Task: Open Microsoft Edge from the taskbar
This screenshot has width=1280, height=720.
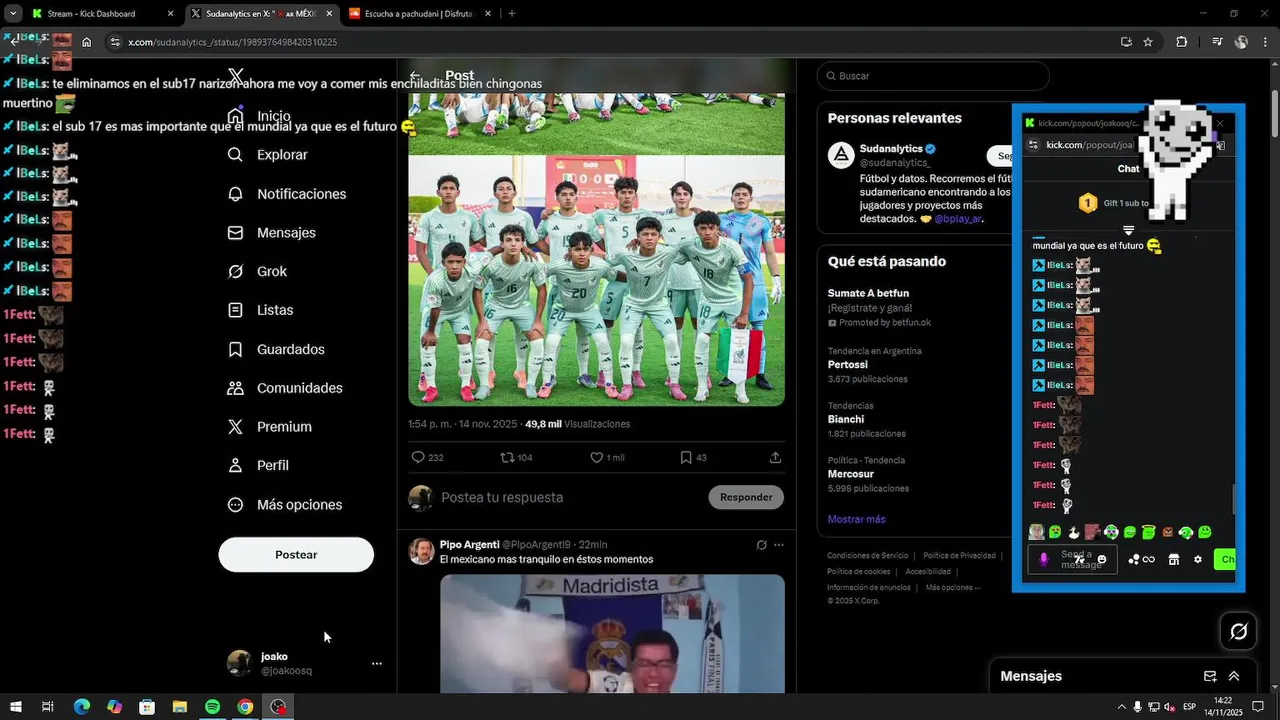Action: [82, 707]
